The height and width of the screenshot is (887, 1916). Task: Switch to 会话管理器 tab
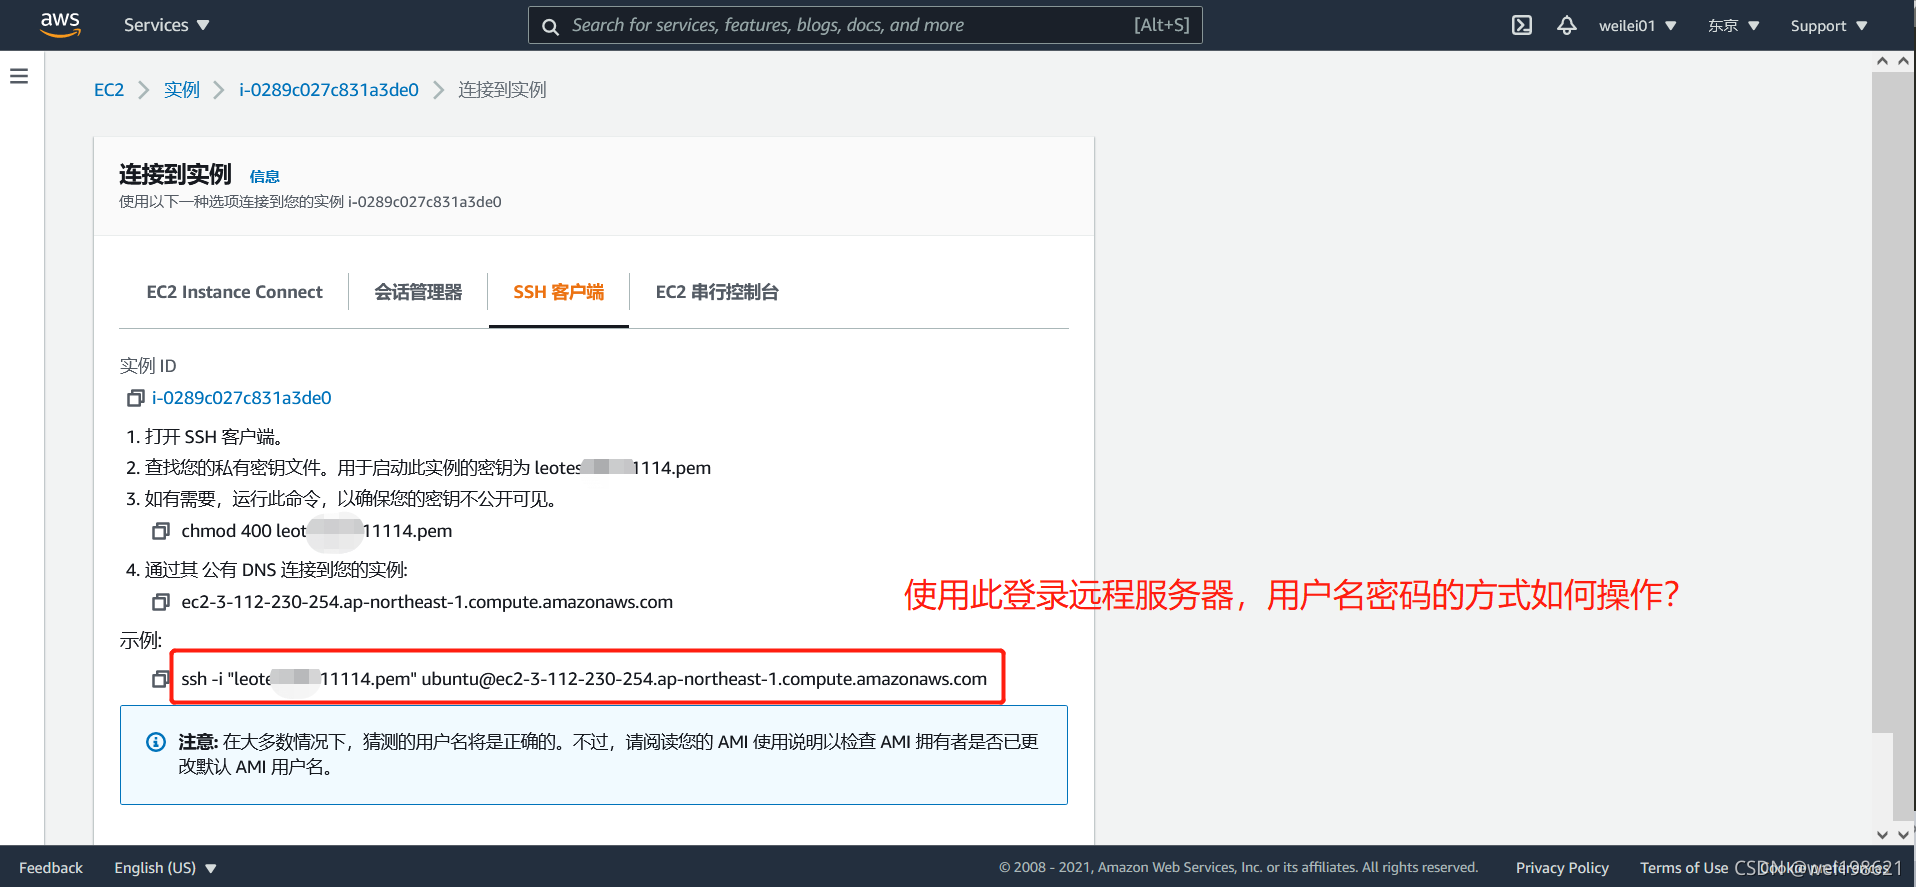(418, 292)
